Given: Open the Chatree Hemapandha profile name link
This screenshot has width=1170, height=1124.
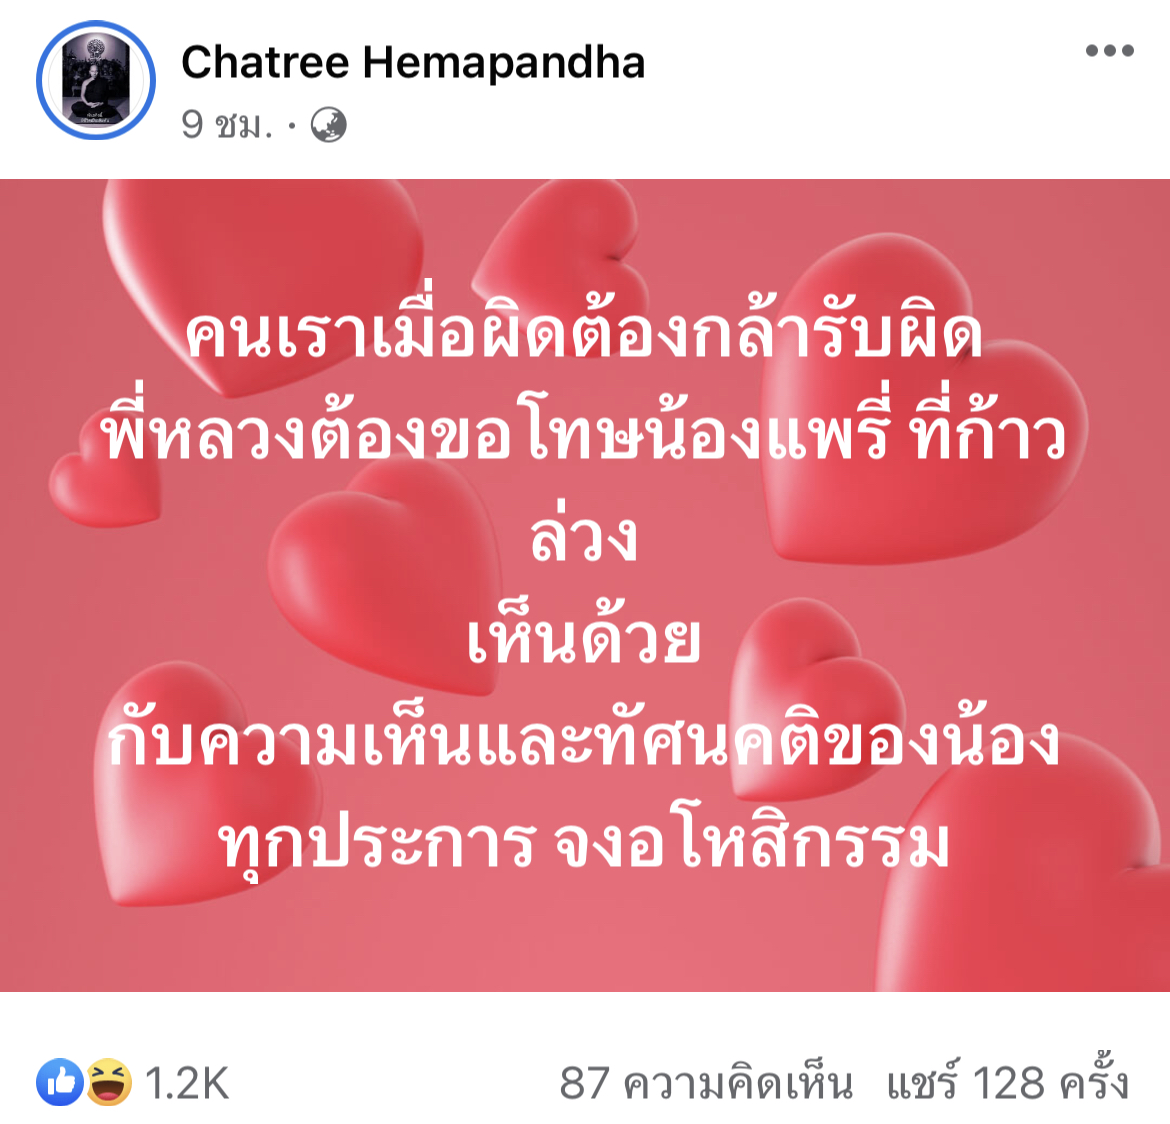Looking at the screenshot, I should click(413, 62).
